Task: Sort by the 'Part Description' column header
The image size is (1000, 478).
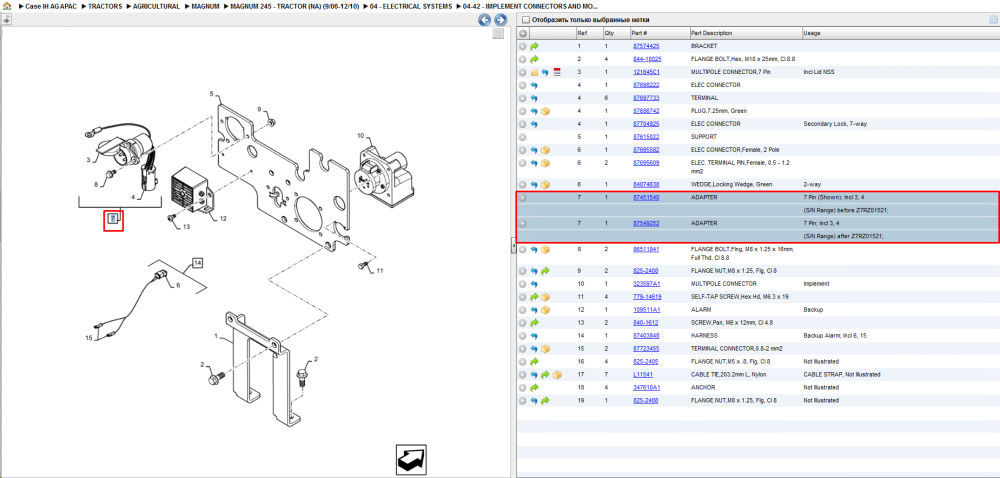Action: (x=745, y=33)
